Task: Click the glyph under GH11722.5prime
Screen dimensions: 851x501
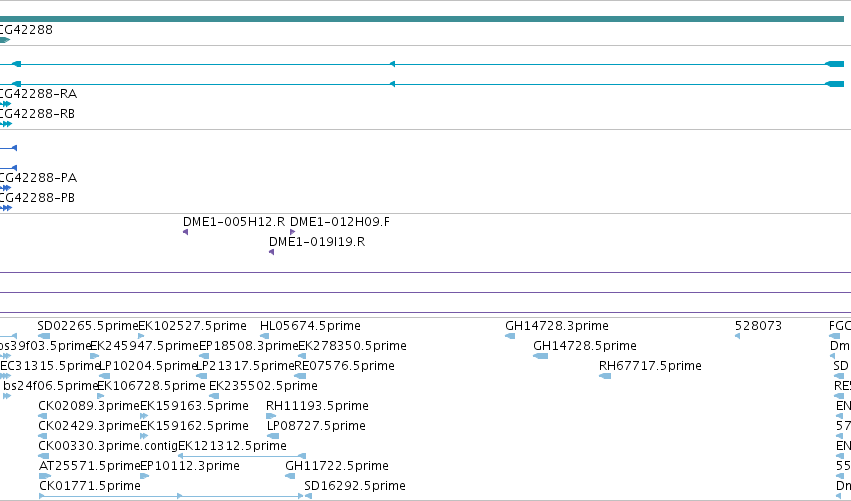Action: (290, 477)
